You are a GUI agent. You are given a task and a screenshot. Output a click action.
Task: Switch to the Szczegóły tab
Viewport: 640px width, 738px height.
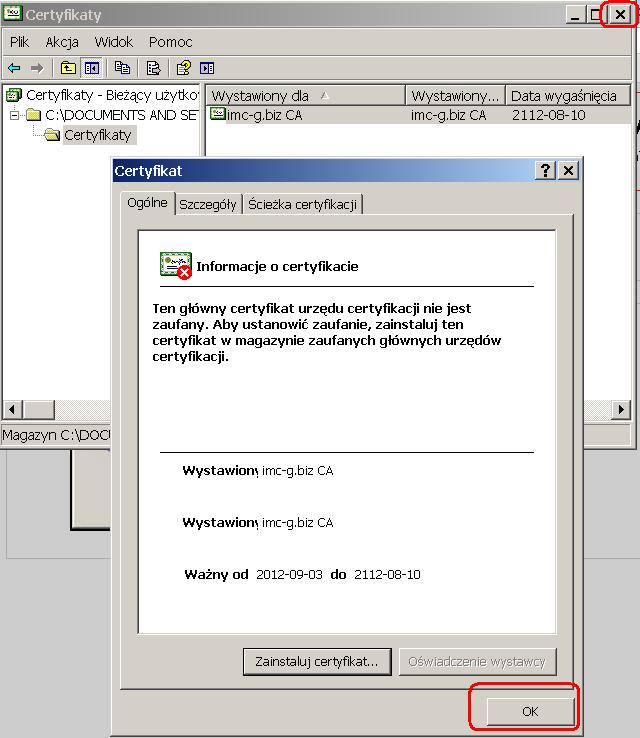click(208, 204)
